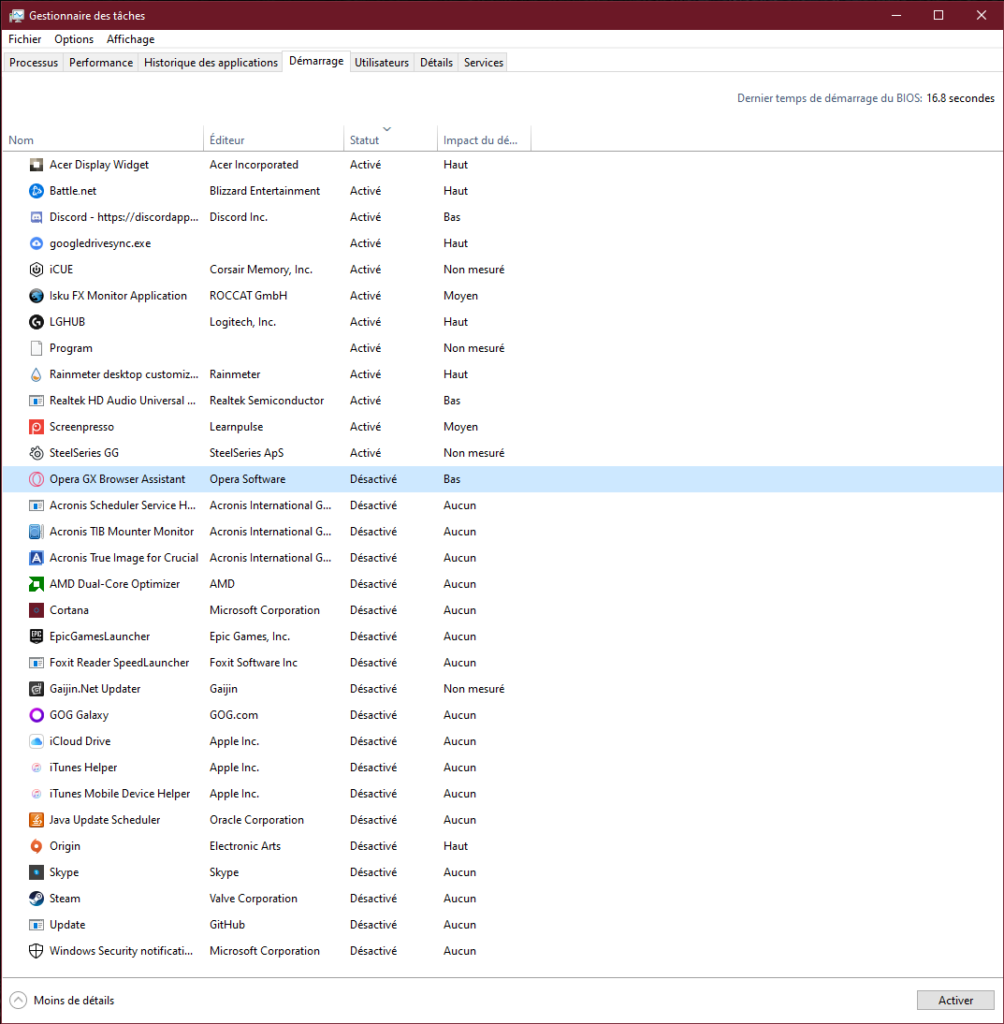Click the Blizzard Entertainment publisher cell
1004x1024 pixels.
265,191
